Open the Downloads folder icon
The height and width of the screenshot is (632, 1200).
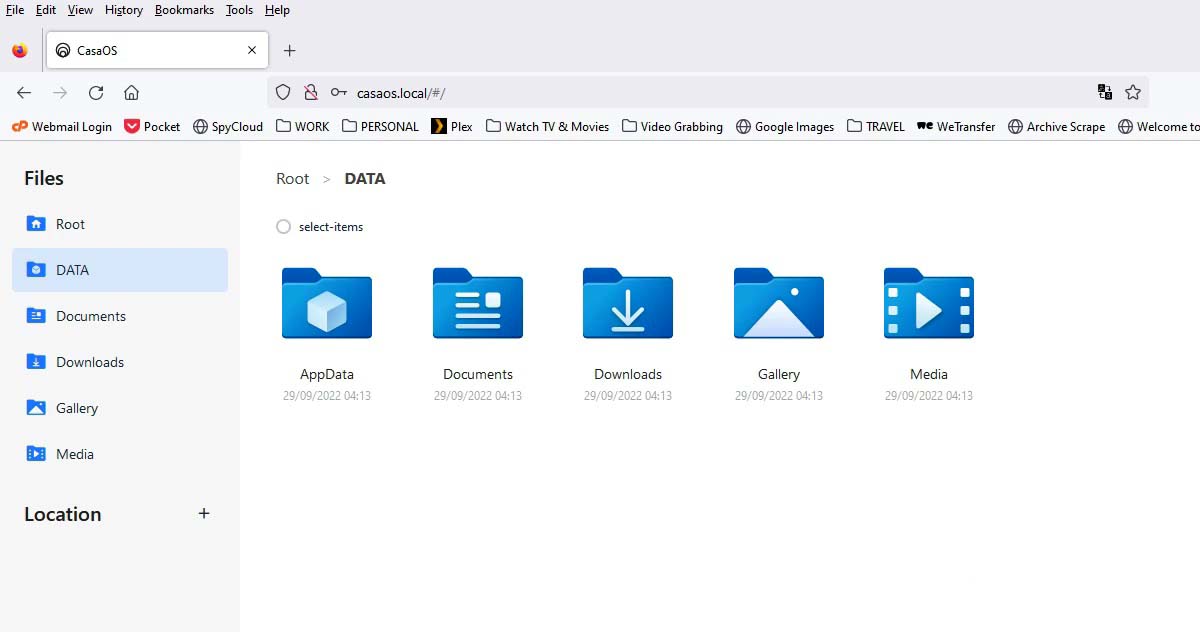pyautogui.click(x=627, y=304)
